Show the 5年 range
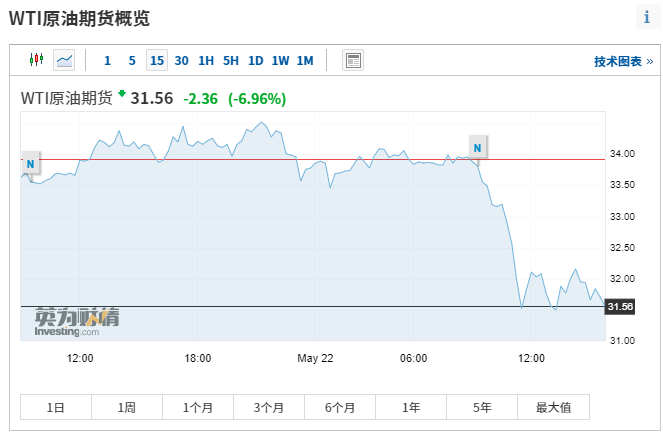This screenshot has width=663, height=433. click(x=482, y=407)
